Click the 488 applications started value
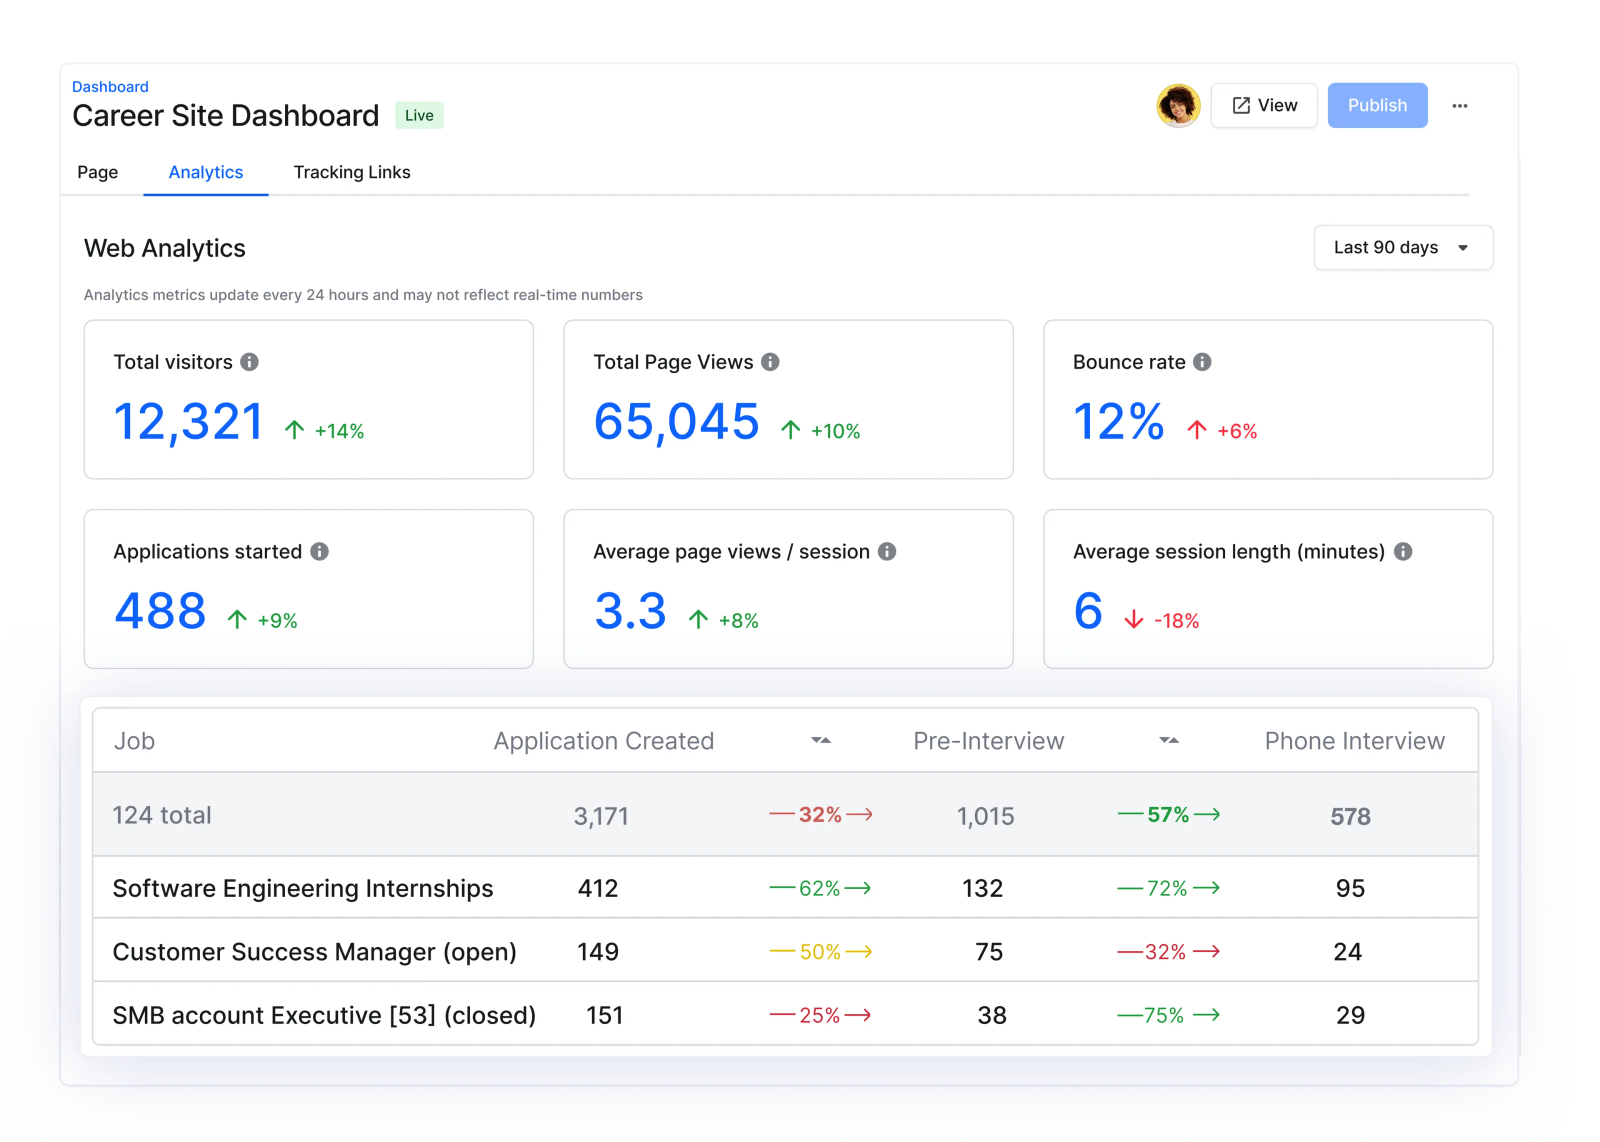1600x1142 pixels. [x=160, y=611]
